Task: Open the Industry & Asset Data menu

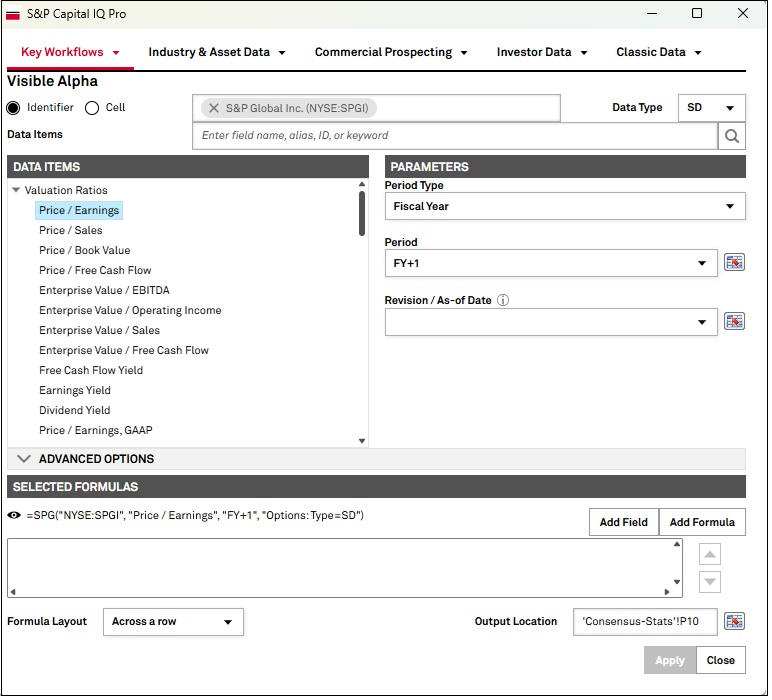Action: point(218,53)
